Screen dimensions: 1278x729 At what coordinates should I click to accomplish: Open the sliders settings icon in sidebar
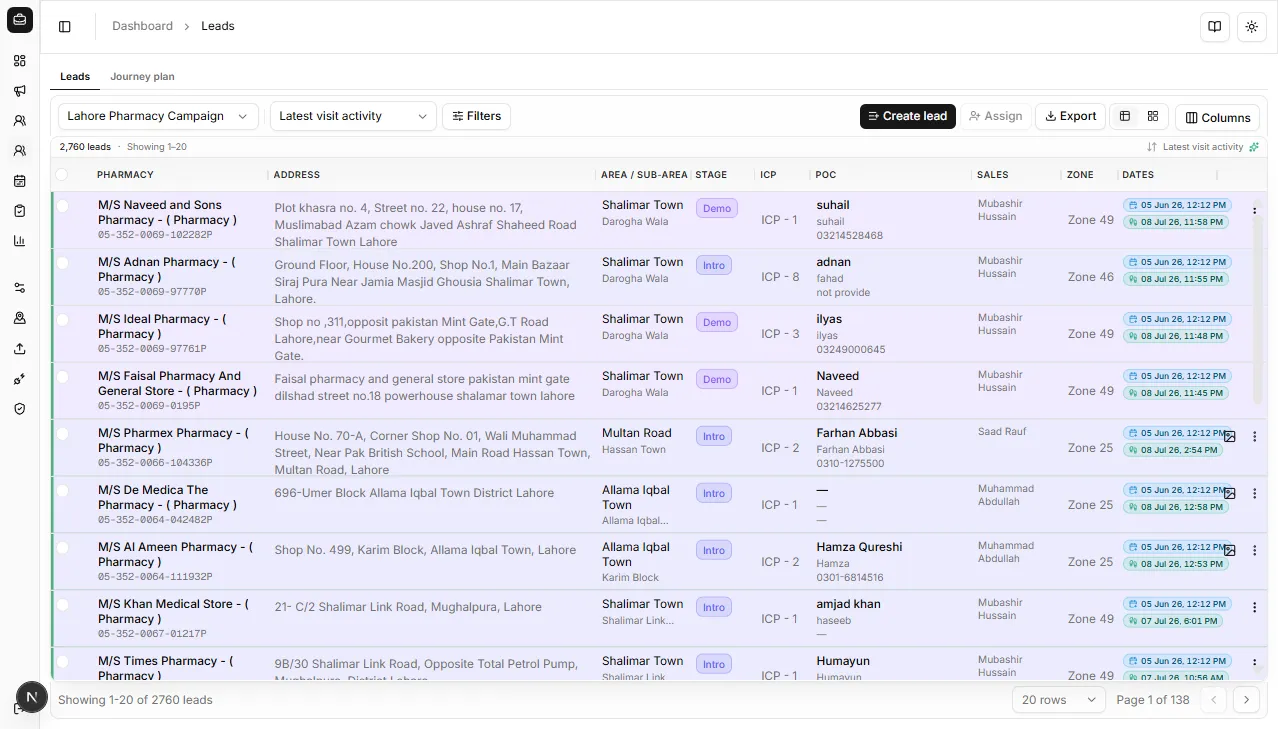click(x=19, y=288)
